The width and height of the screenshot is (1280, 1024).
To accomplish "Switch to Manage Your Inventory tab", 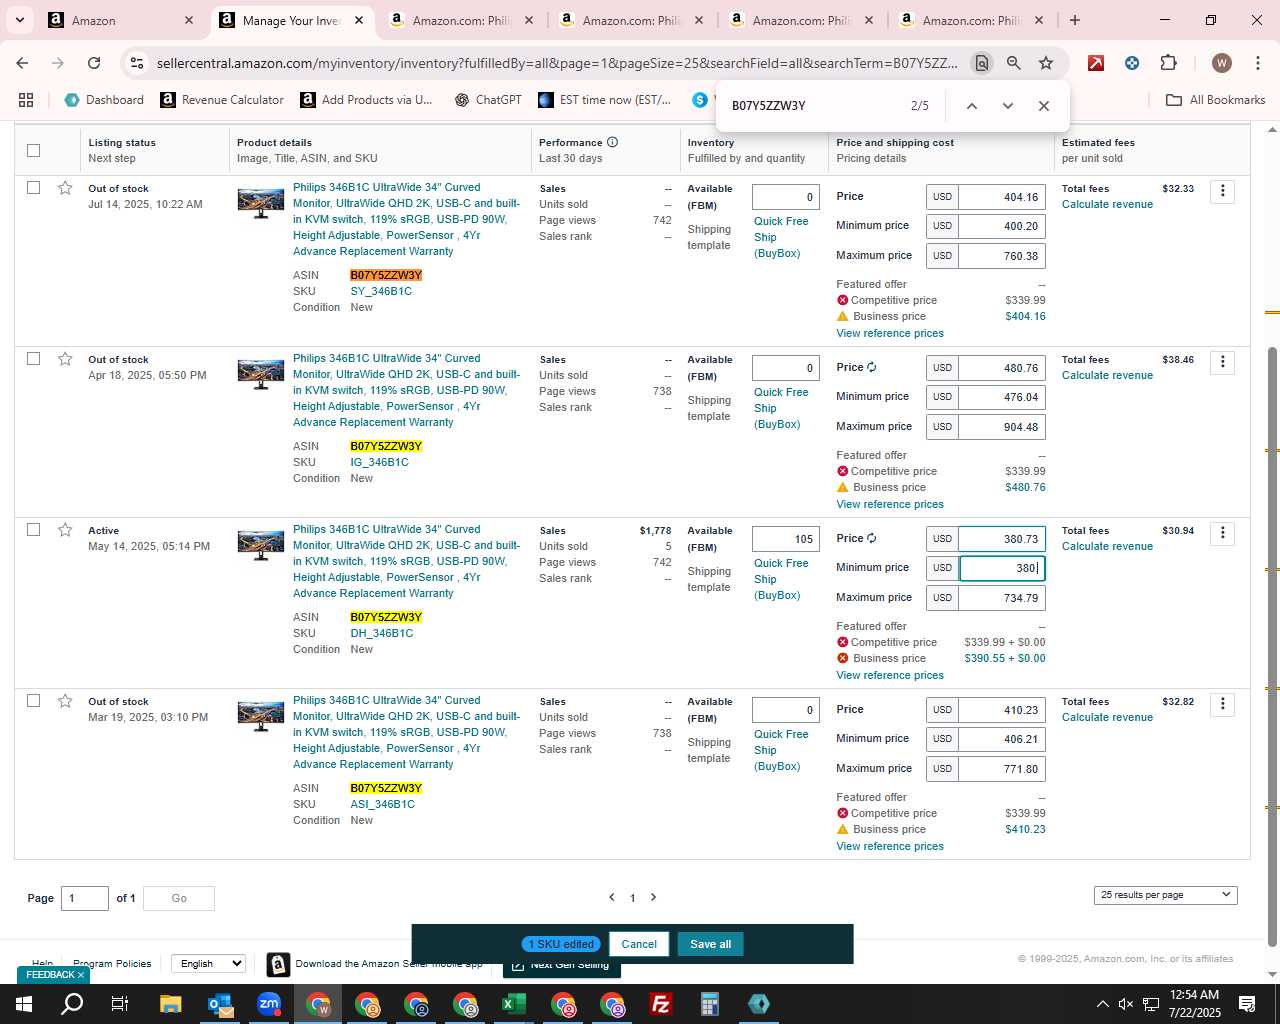I will click(291, 20).
